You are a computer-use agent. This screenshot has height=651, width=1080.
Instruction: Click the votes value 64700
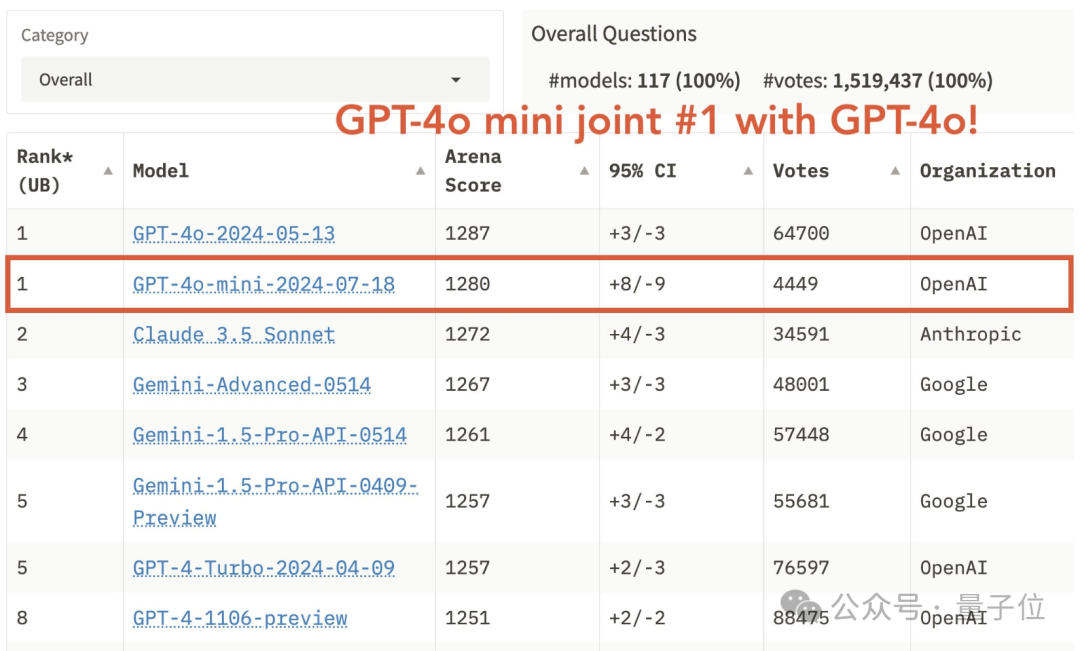(800, 234)
